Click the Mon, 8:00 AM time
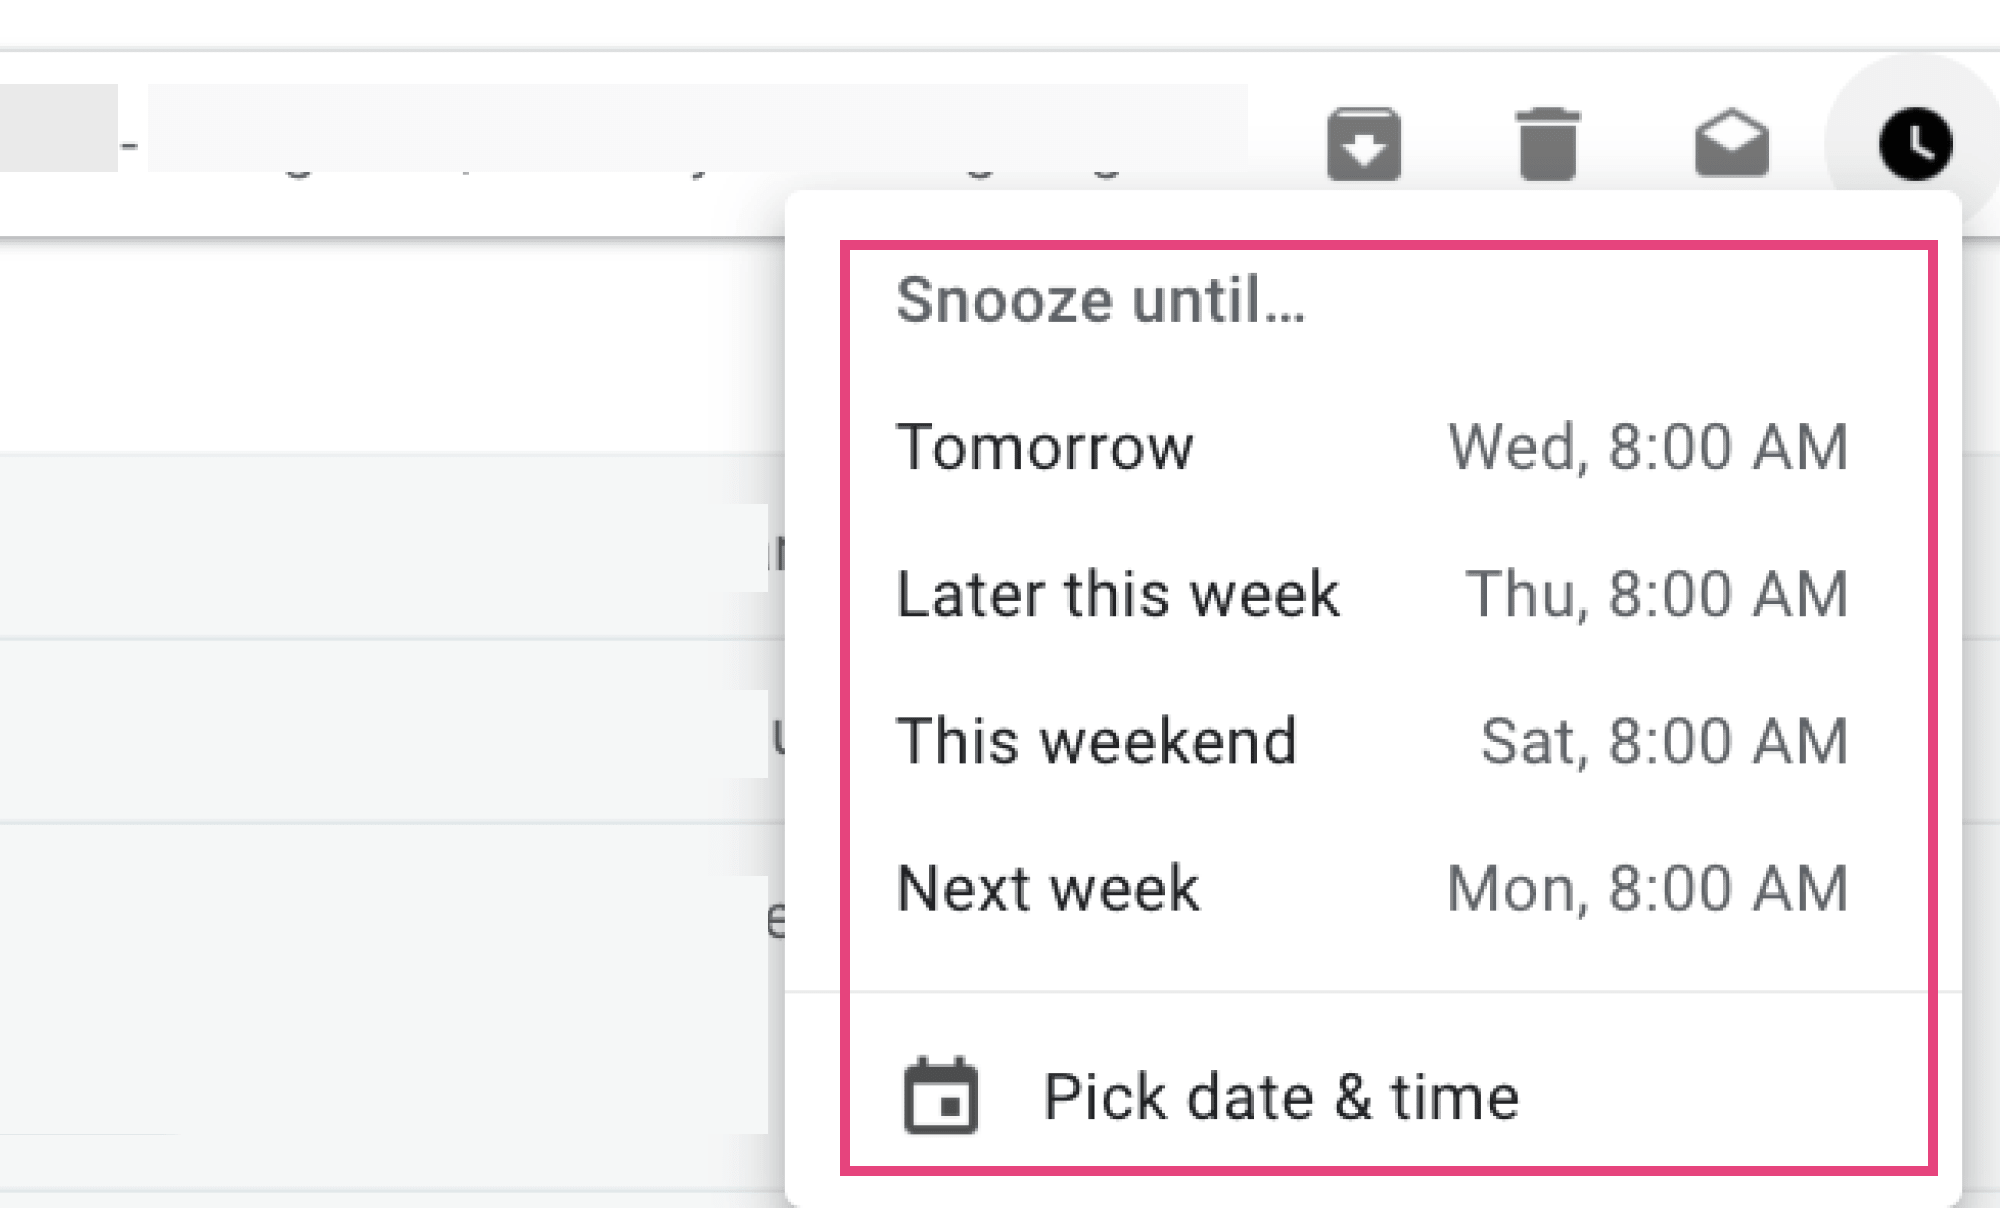 pyautogui.click(x=1648, y=888)
